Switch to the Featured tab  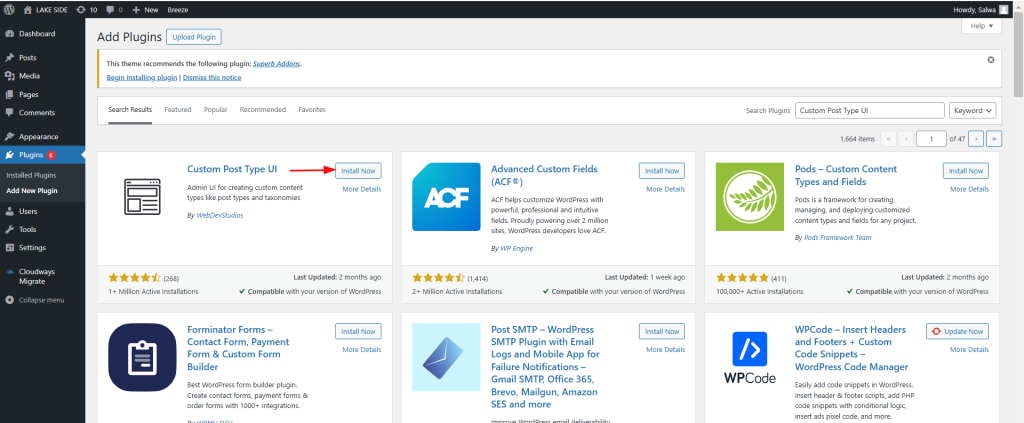coord(178,110)
